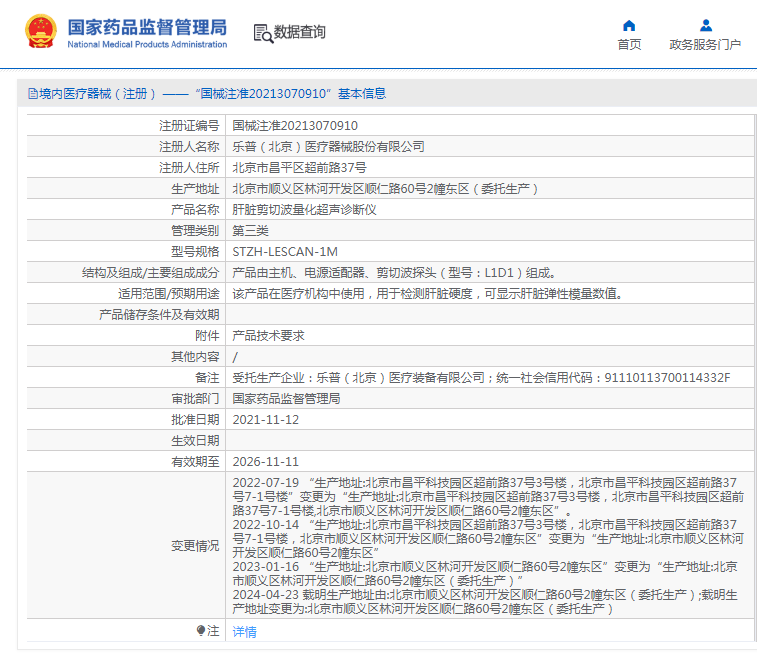This screenshot has width=757, height=655.
Task: Select the 2022-10-14 change record entry
Action: [488, 539]
